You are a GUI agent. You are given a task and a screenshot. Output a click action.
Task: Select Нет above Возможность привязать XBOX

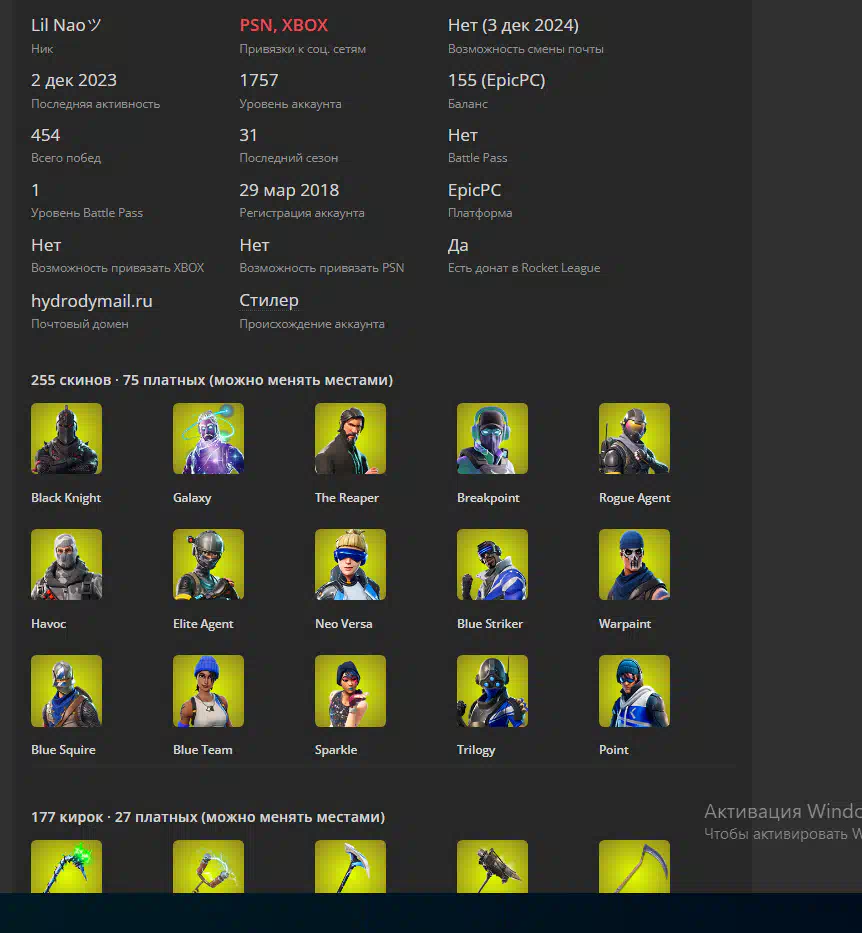coord(46,245)
